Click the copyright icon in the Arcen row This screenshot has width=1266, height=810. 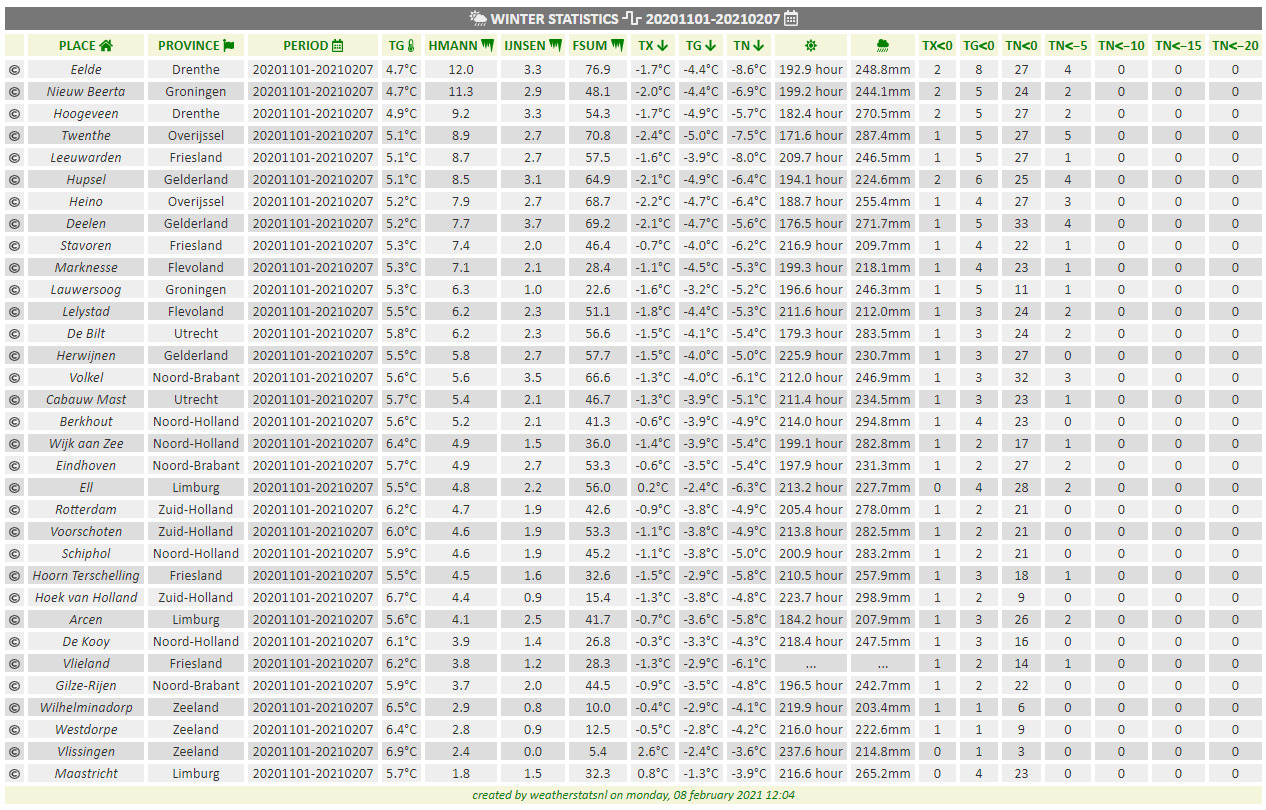pos(14,620)
